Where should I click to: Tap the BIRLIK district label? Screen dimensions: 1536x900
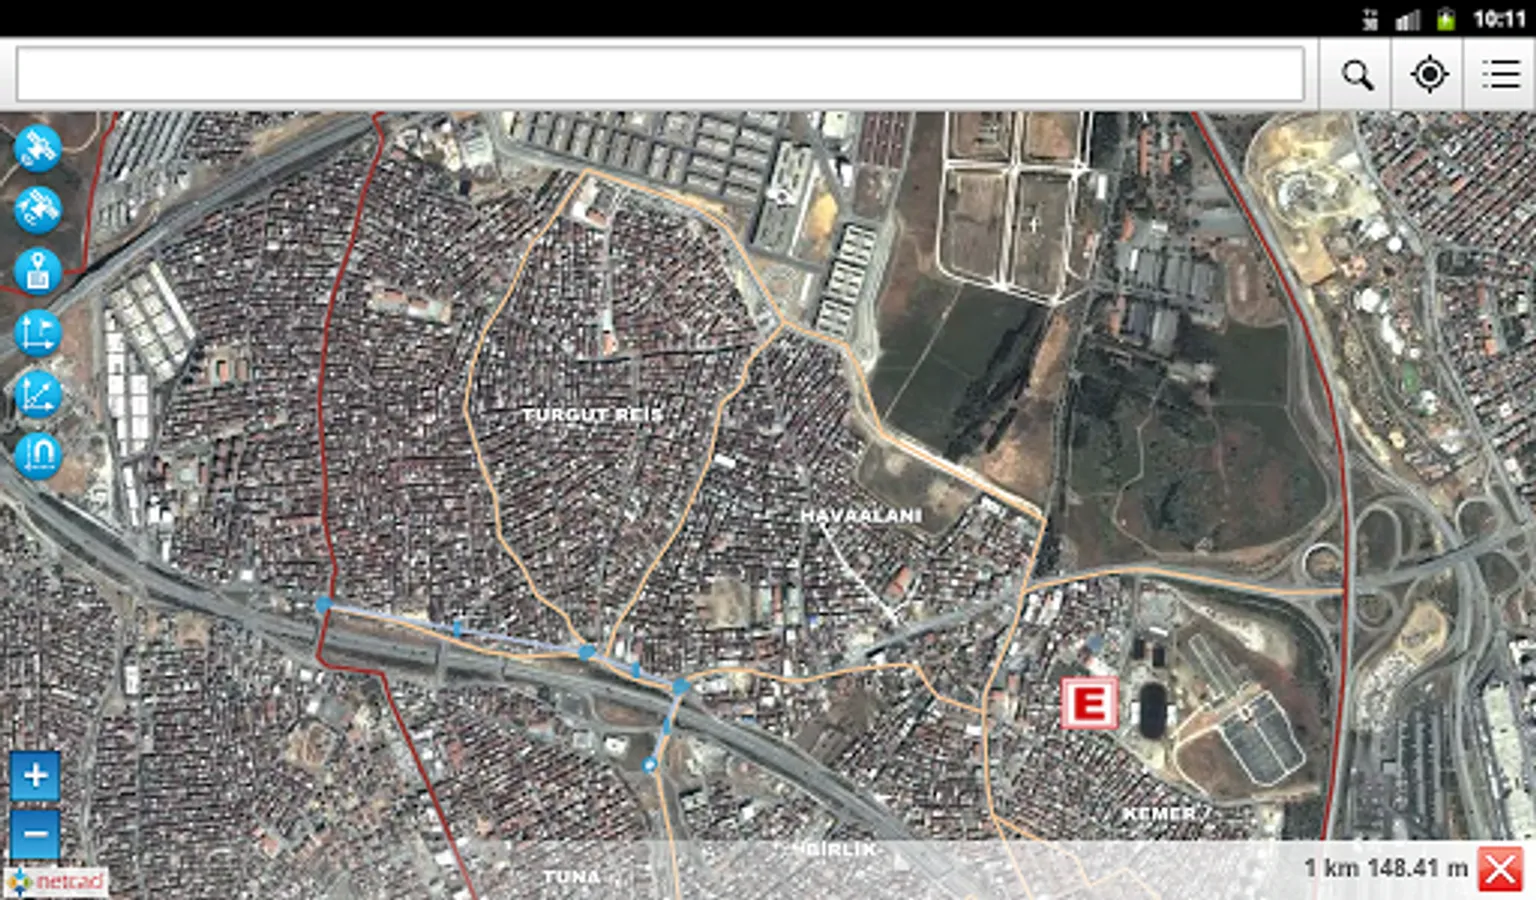[842, 849]
